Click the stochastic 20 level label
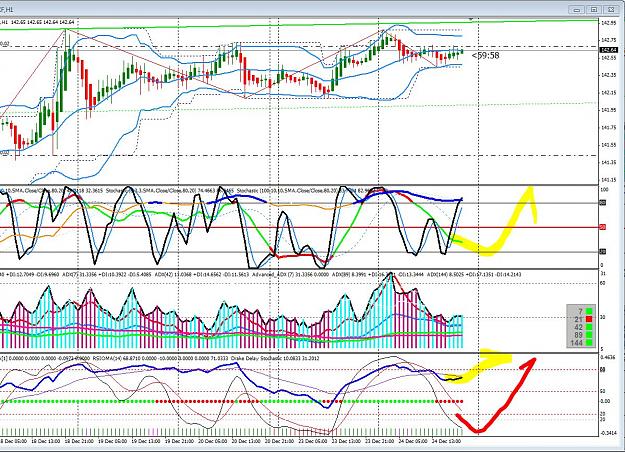Image resolution: width=625 pixels, height=453 pixels. 603,252
